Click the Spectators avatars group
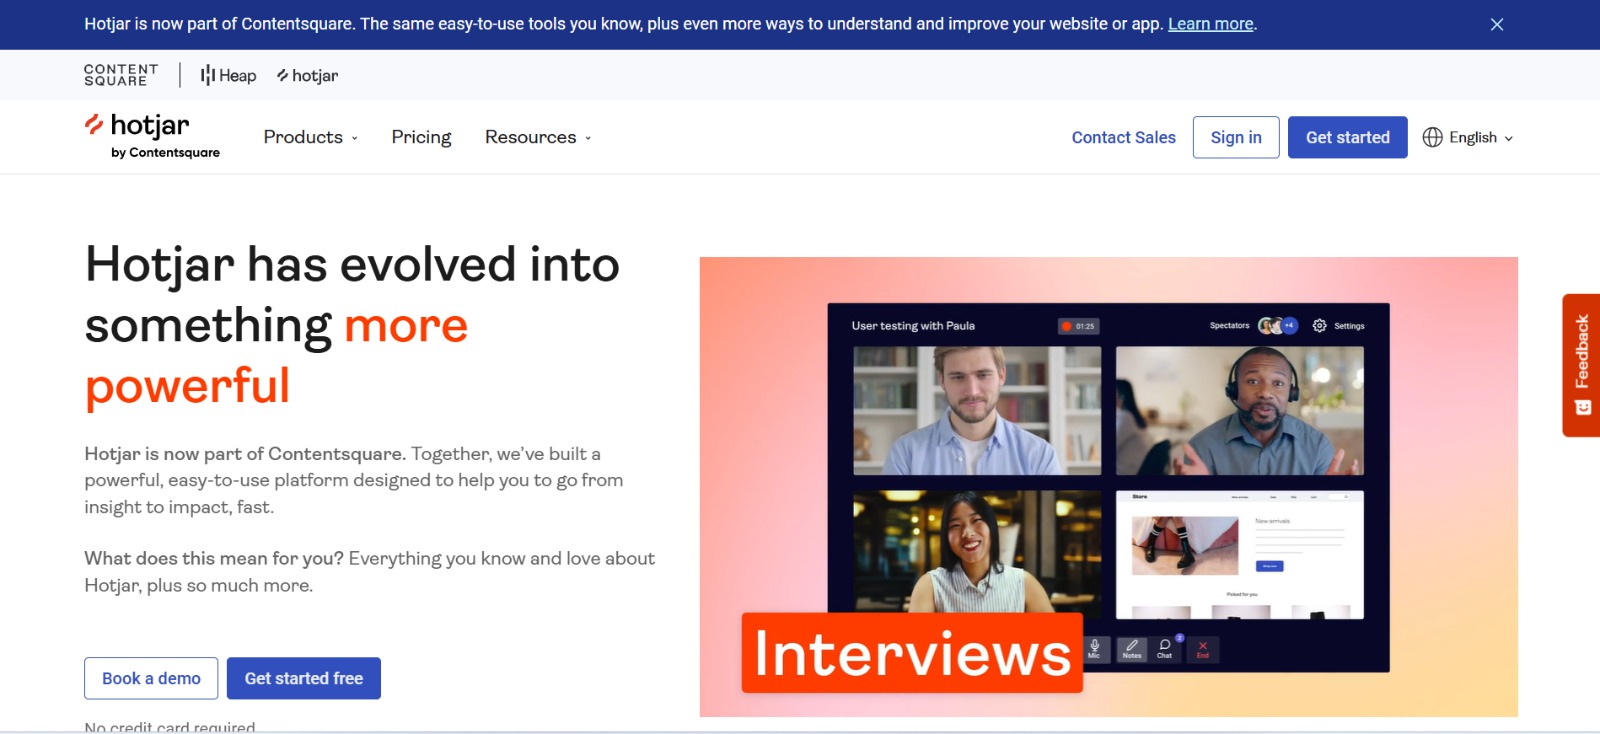This screenshot has width=1600, height=734. [1277, 326]
